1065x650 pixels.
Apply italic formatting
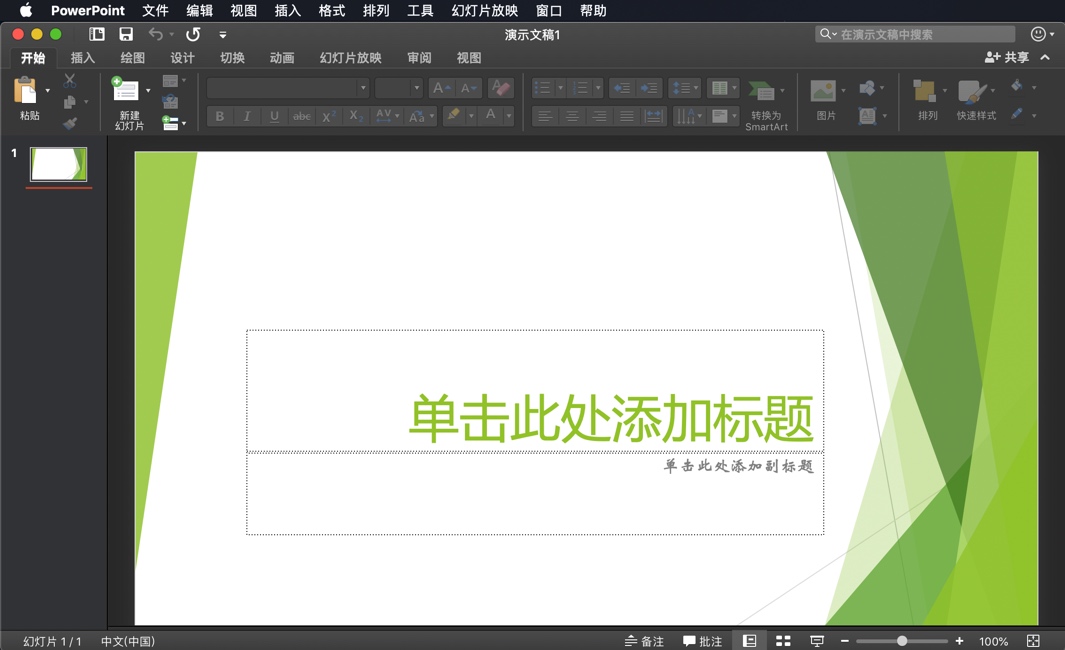[x=246, y=116]
